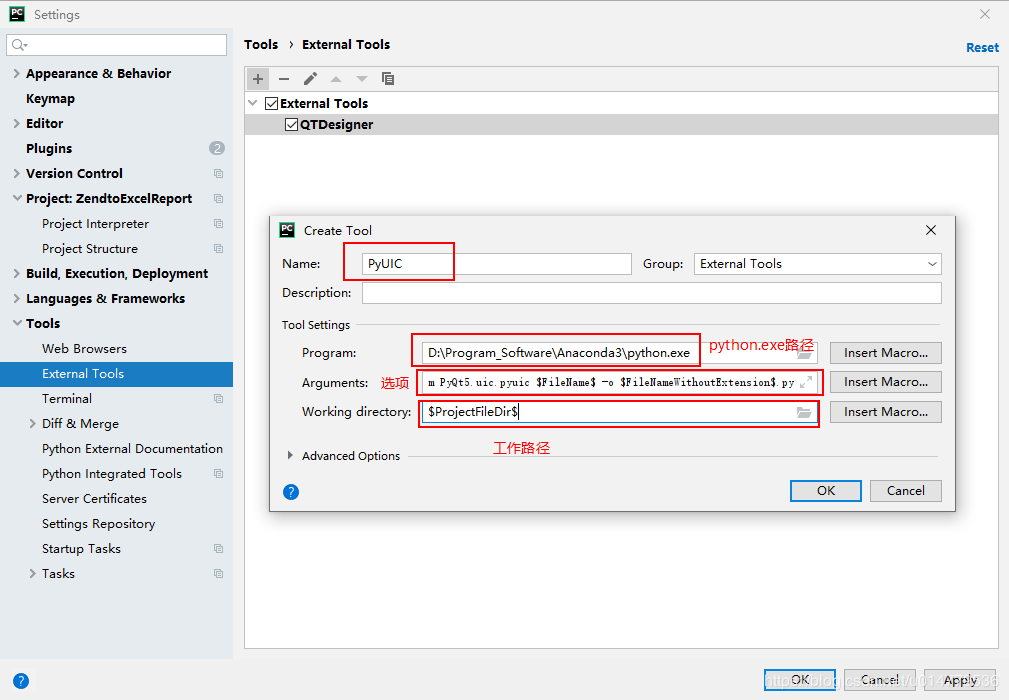The height and width of the screenshot is (700, 1009).
Task: Toggle the QTDesigner checkbox
Action: (292, 125)
